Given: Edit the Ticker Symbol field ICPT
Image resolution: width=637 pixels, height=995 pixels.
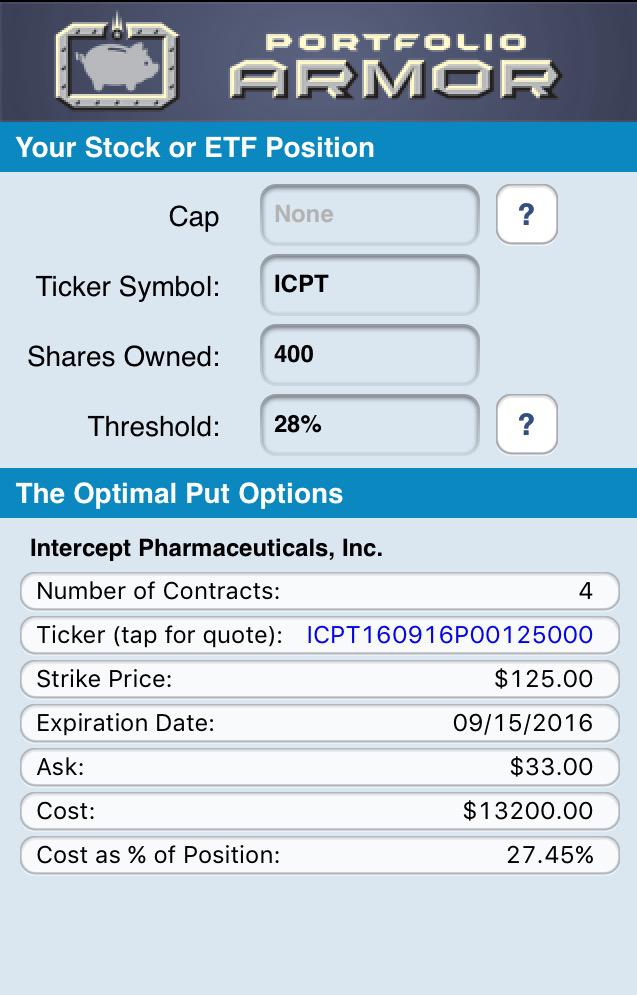Looking at the screenshot, I should 370,285.
